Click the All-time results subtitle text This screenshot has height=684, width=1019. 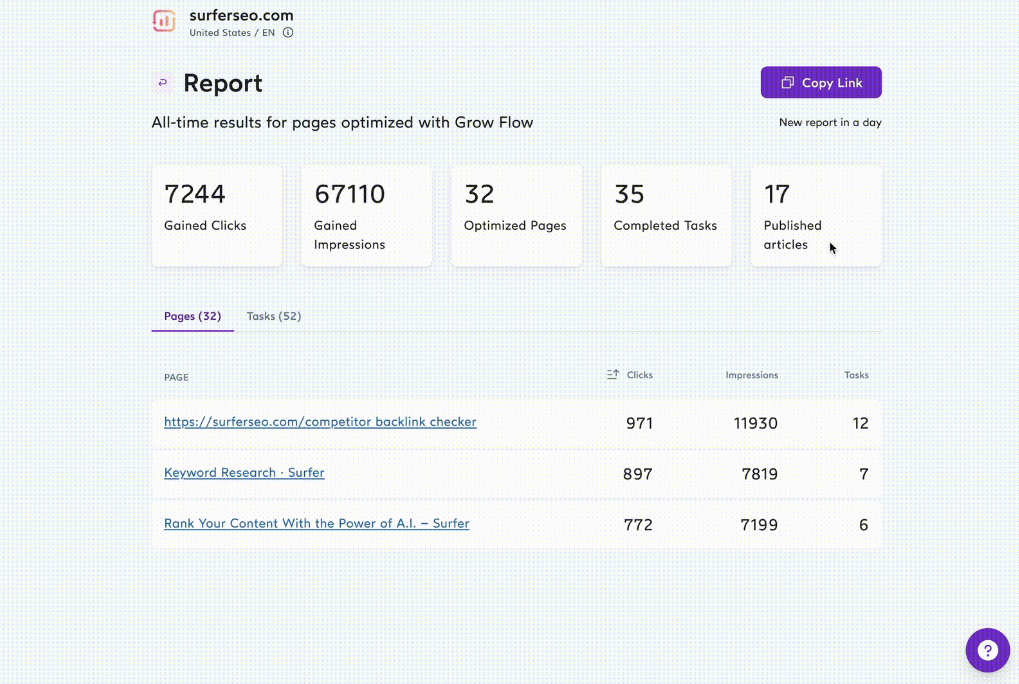tap(342, 122)
